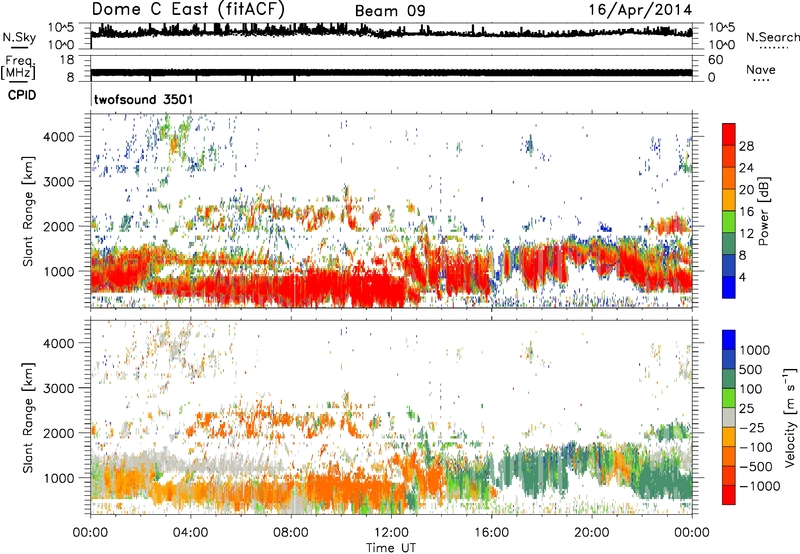Click "Slant Range [km]" label of the velocity panel

point(28,417)
